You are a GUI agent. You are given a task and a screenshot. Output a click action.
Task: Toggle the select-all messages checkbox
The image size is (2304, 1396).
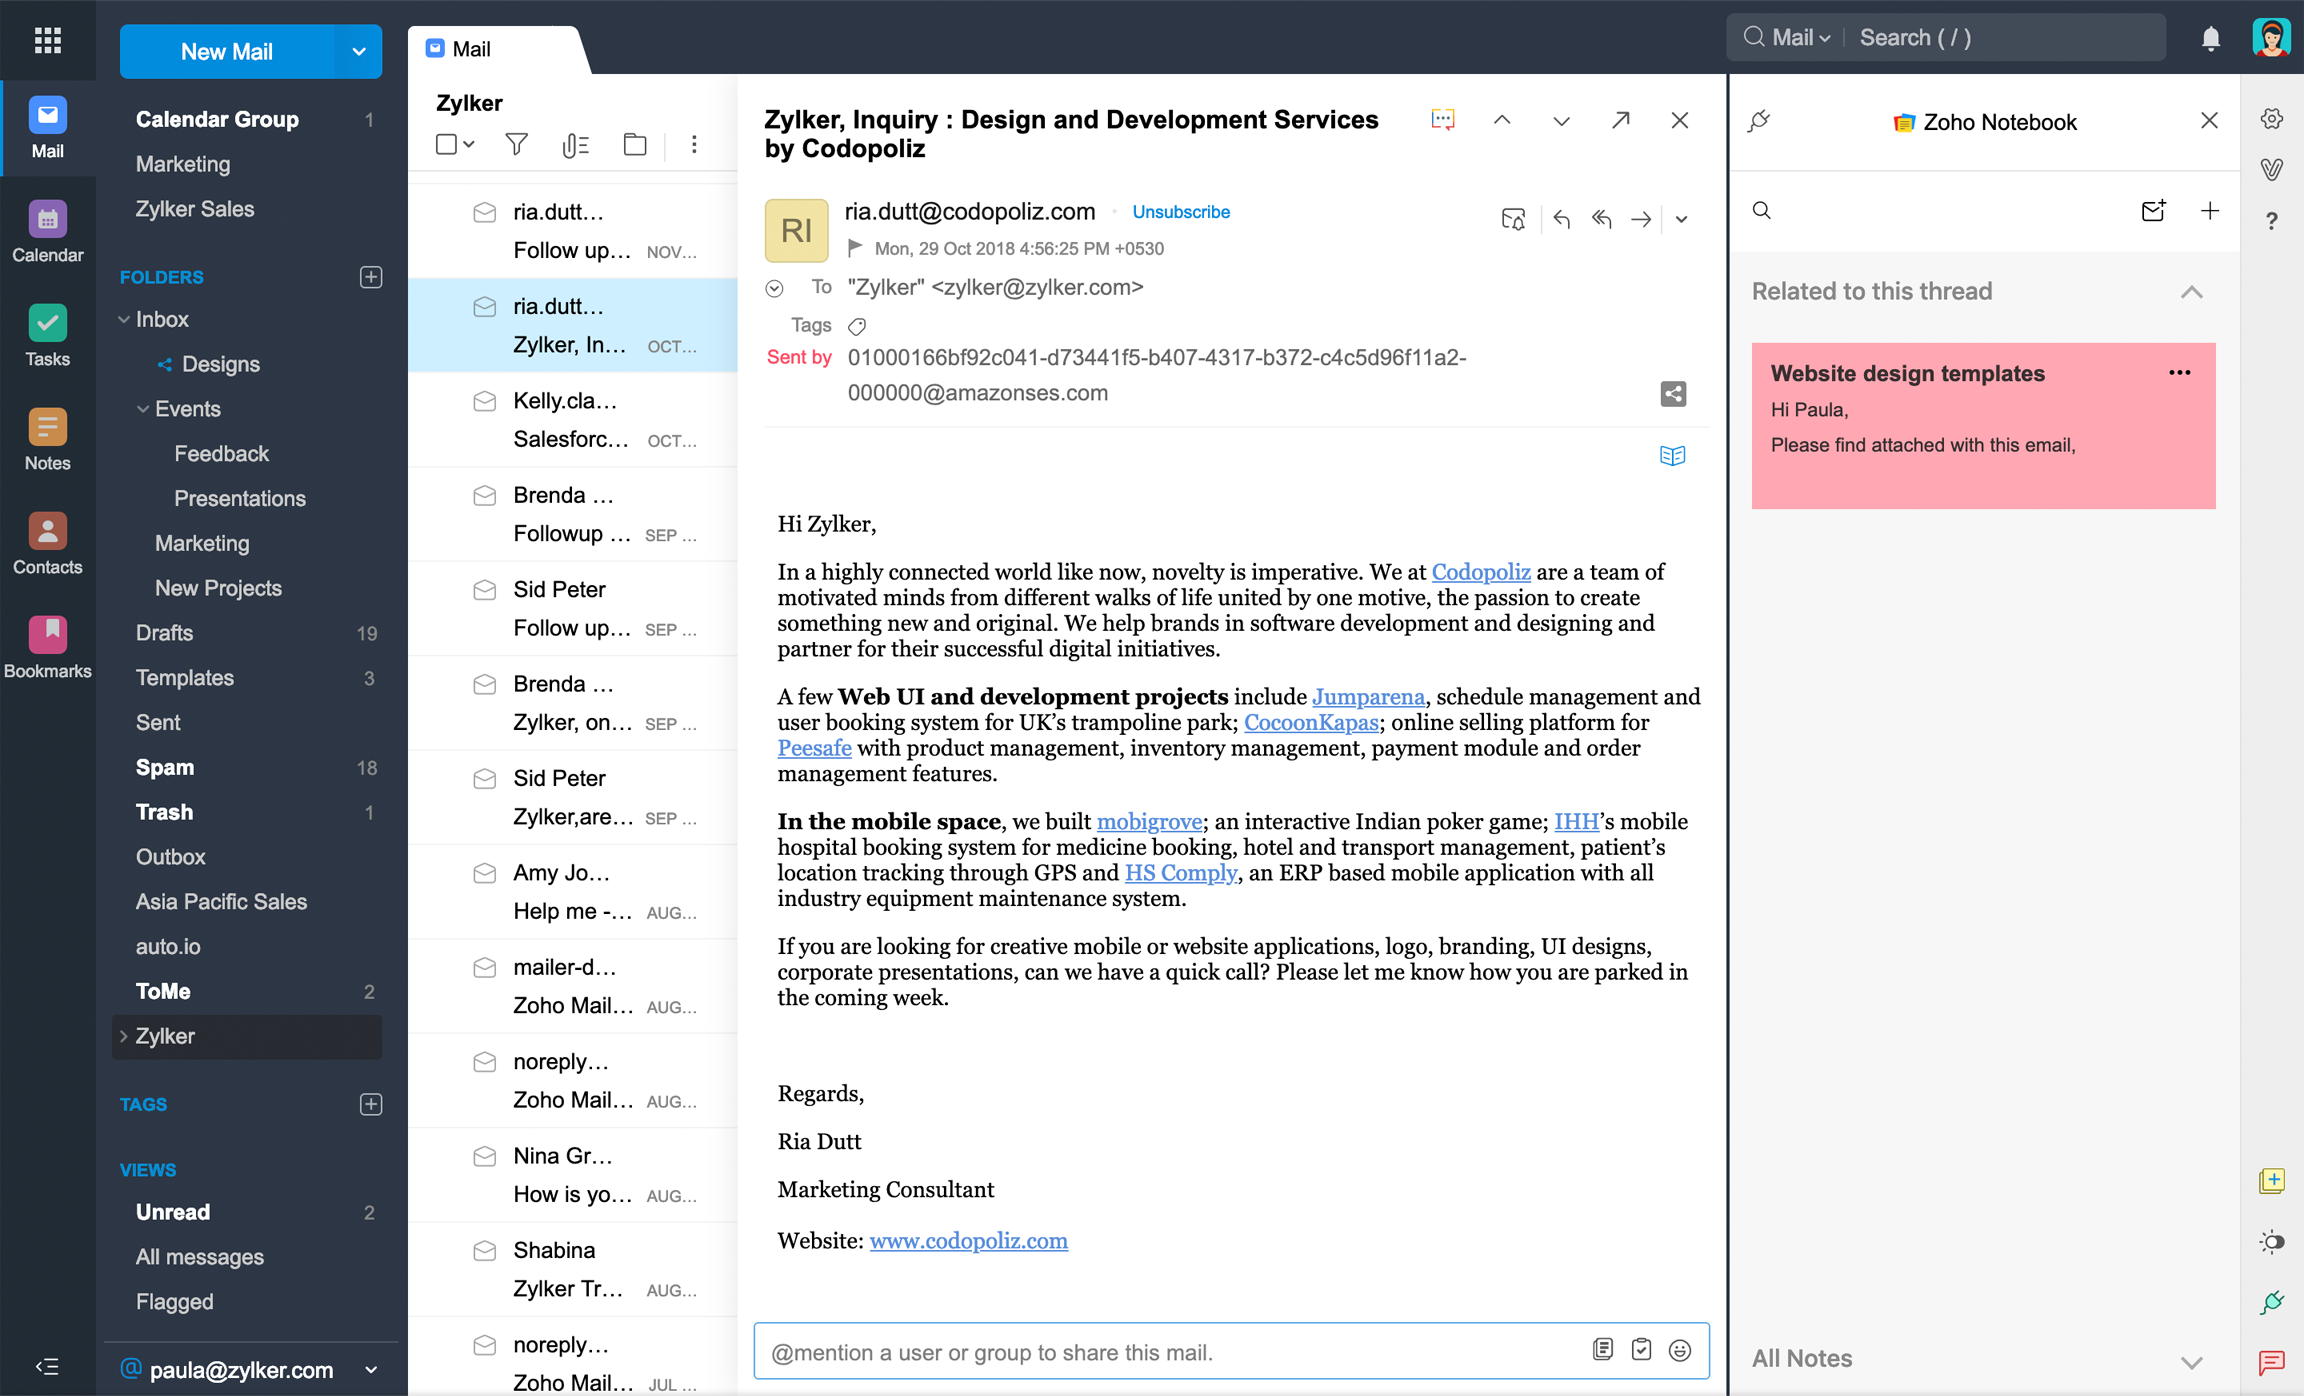point(447,144)
